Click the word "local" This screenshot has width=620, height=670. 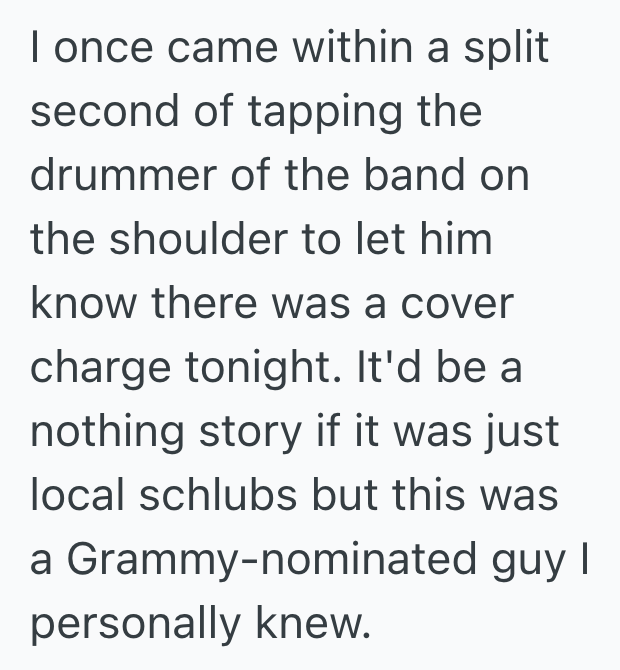76,496
